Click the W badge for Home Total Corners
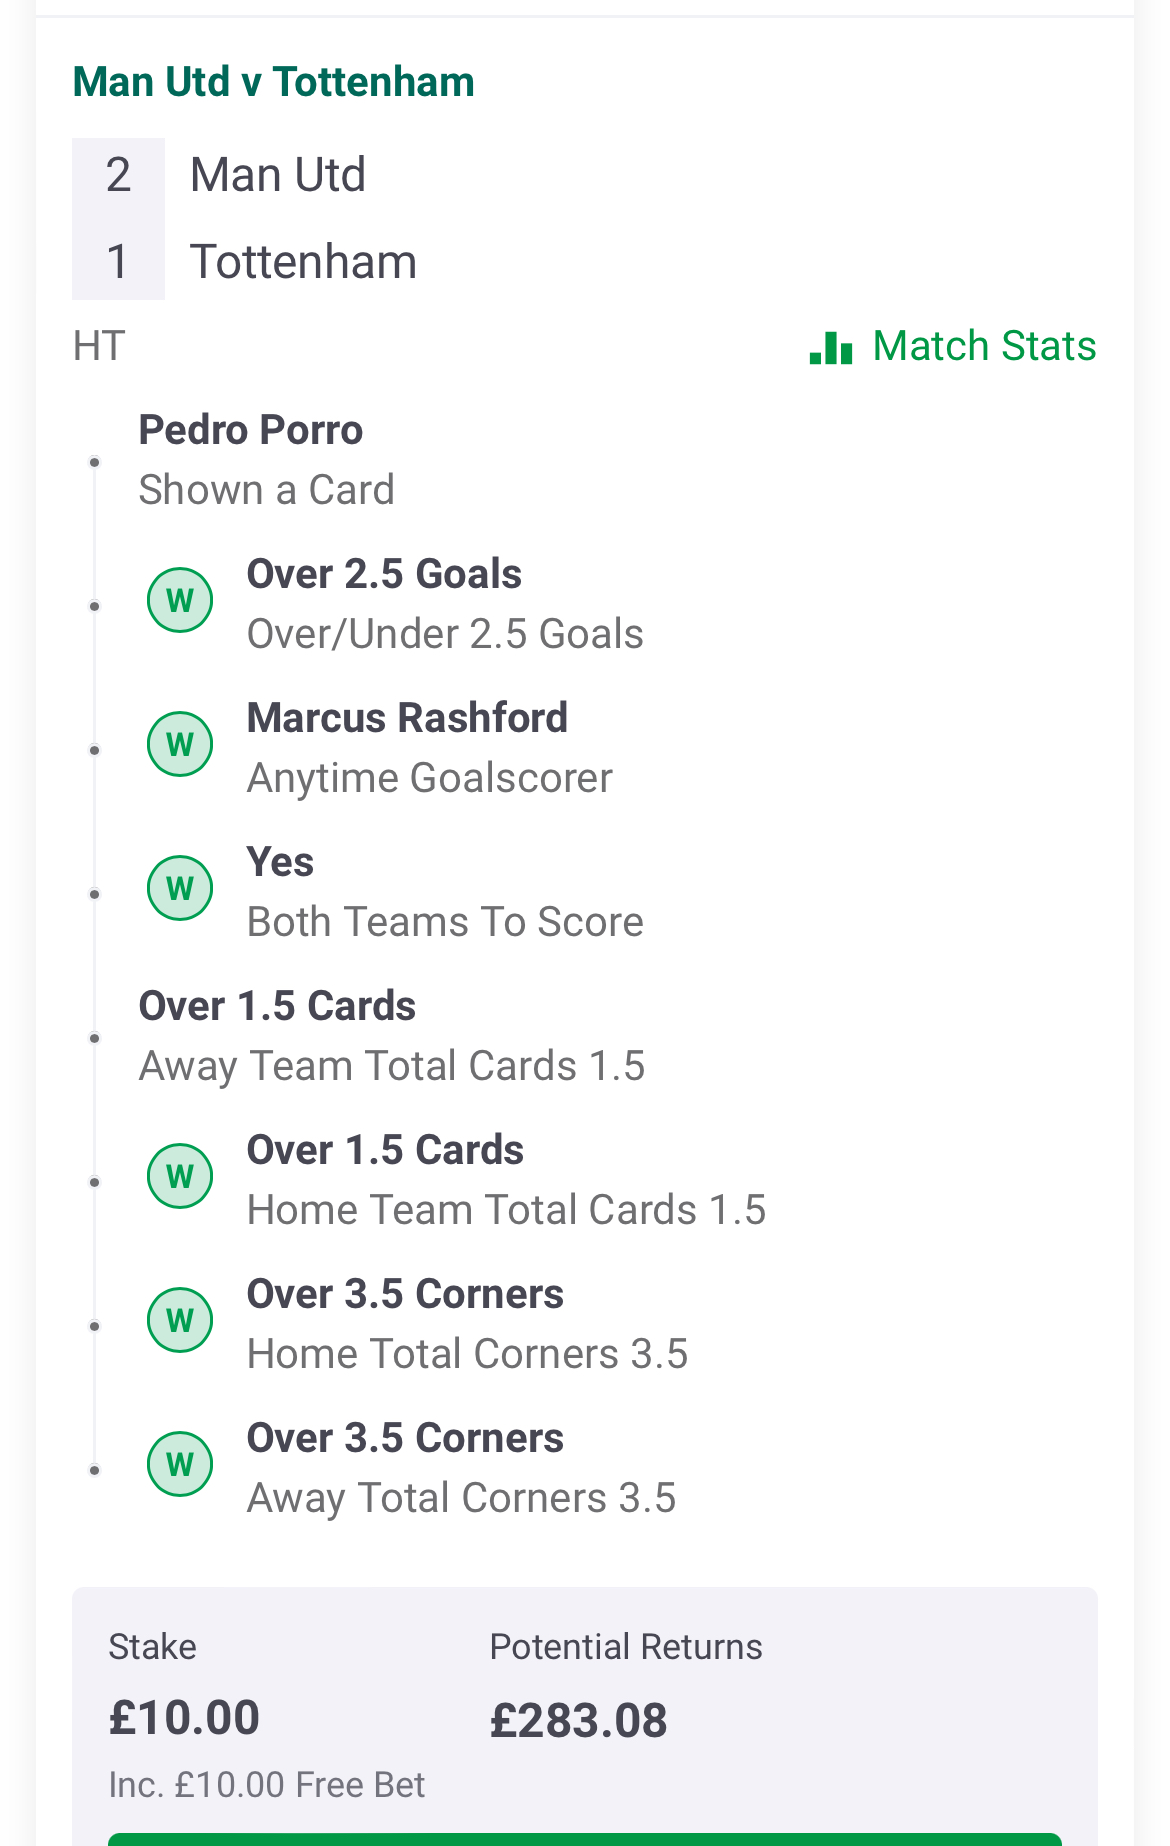Image resolution: width=1170 pixels, height=1846 pixels. (180, 1320)
